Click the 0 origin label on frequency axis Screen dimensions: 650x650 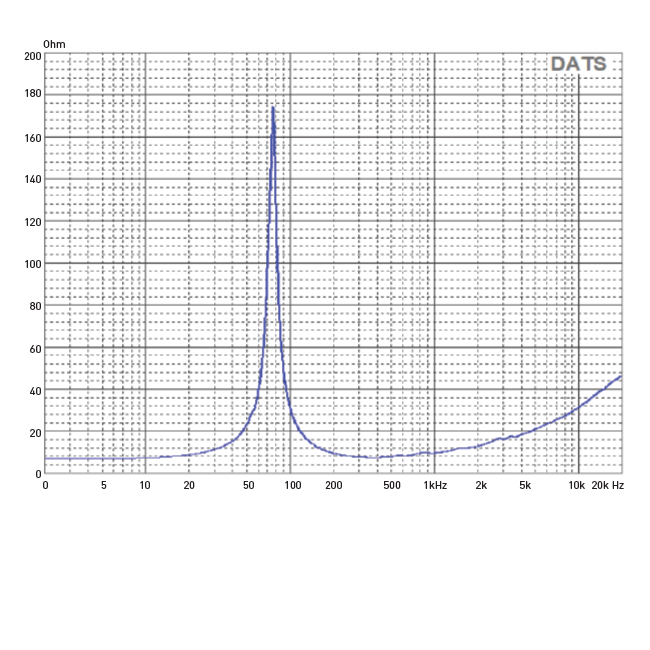pyautogui.click(x=45, y=485)
